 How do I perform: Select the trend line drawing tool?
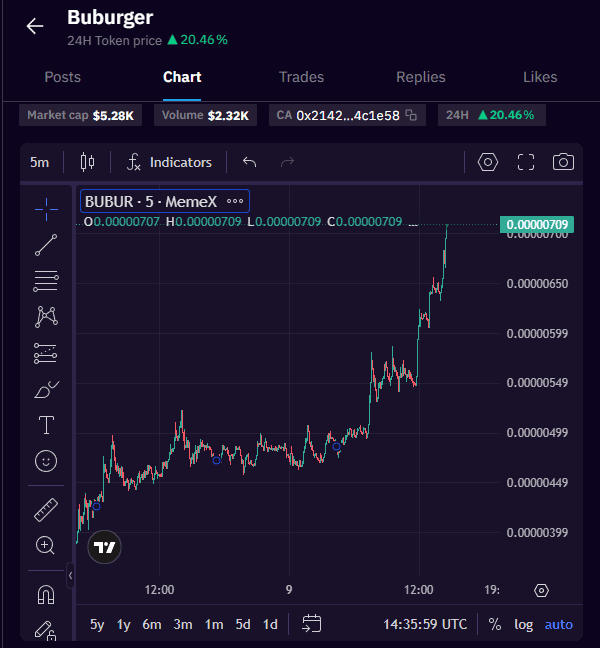pyautogui.click(x=46, y=244)
